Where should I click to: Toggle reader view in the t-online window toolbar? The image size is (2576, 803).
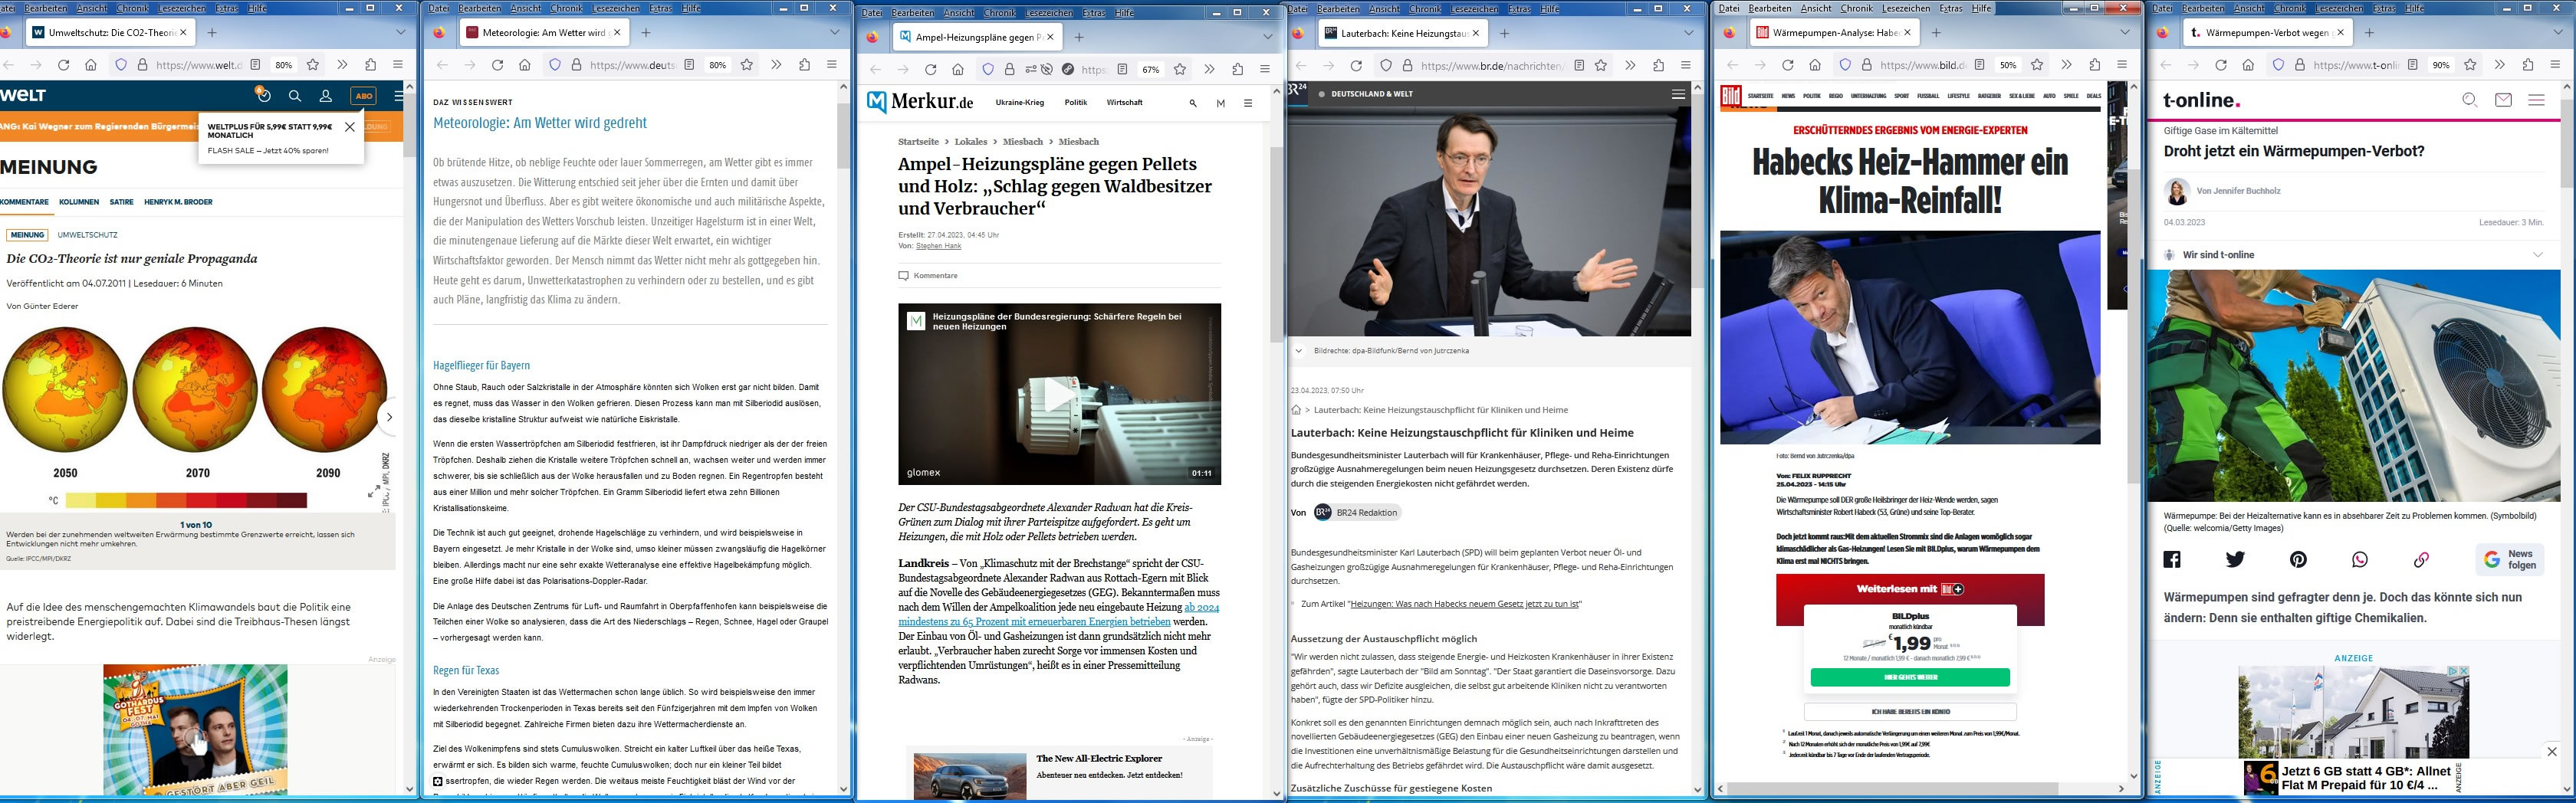(x=2412, y=65)
